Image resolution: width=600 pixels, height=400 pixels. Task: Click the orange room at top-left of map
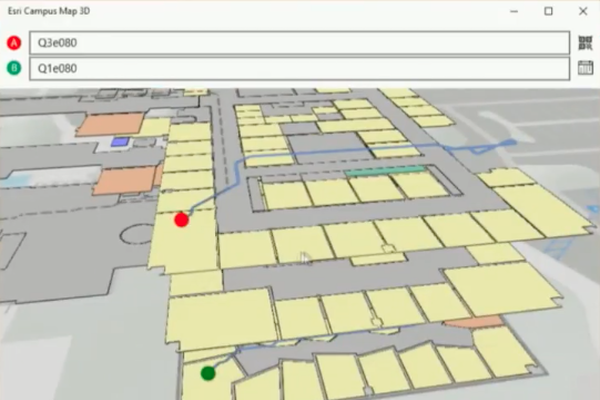pos(106,124)
